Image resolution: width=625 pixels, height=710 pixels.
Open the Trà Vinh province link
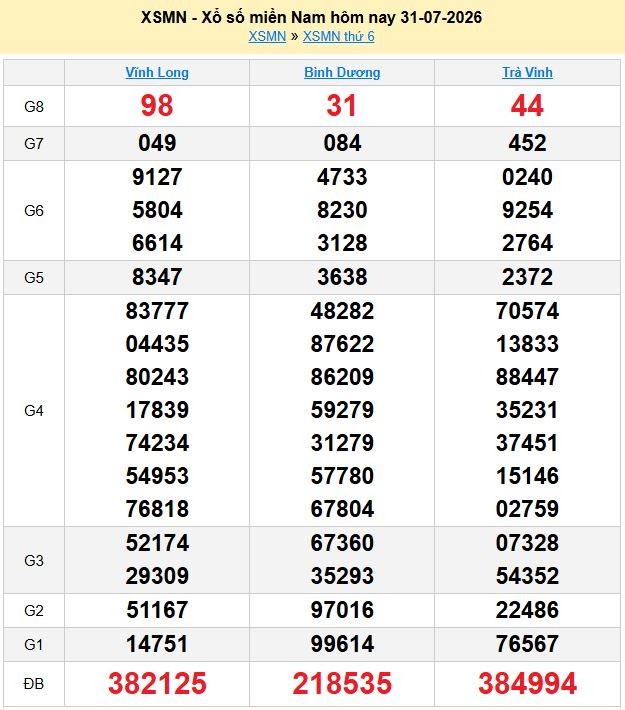pyautogui.click(x=527, y=72)
